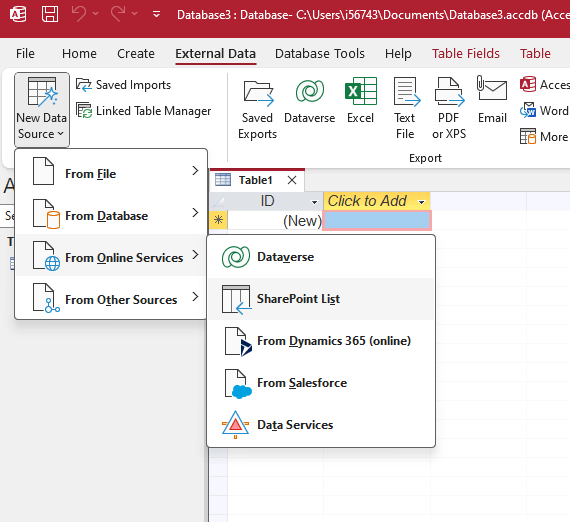
Task: Open the ID column dropdown arrow
Action: [314, 202]
